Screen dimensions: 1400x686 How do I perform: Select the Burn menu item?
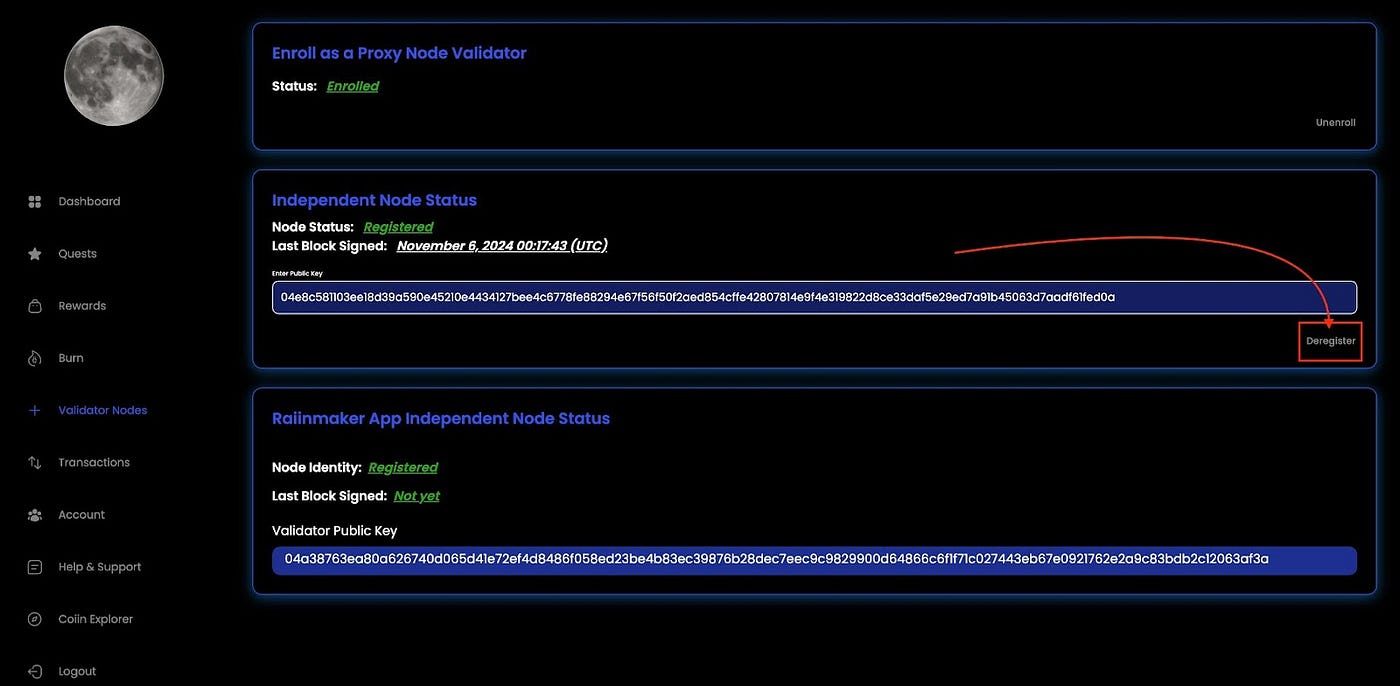[x=71, y=358]
